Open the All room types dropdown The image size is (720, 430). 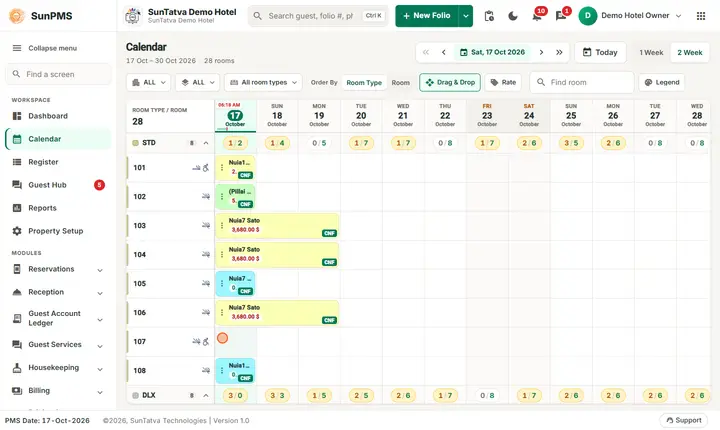(x=263, y=83)
